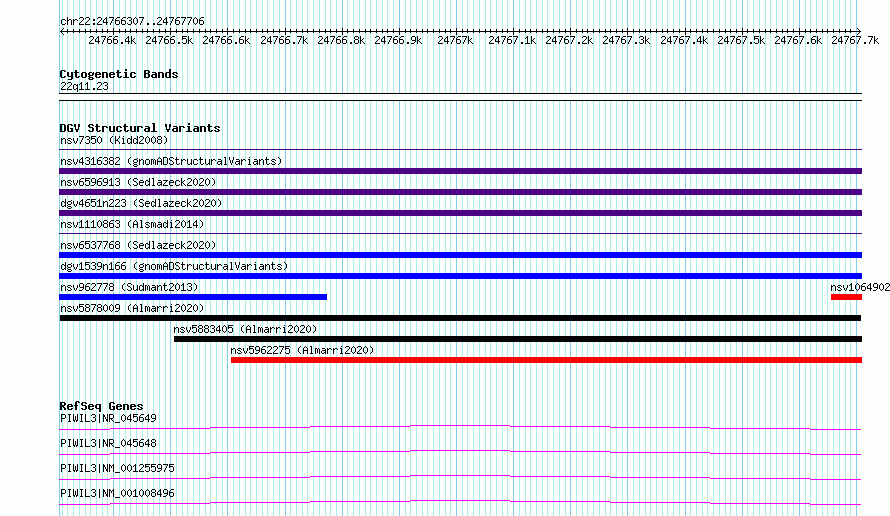Click the 24766.8k ruler tick label

[x=341, y=40]
